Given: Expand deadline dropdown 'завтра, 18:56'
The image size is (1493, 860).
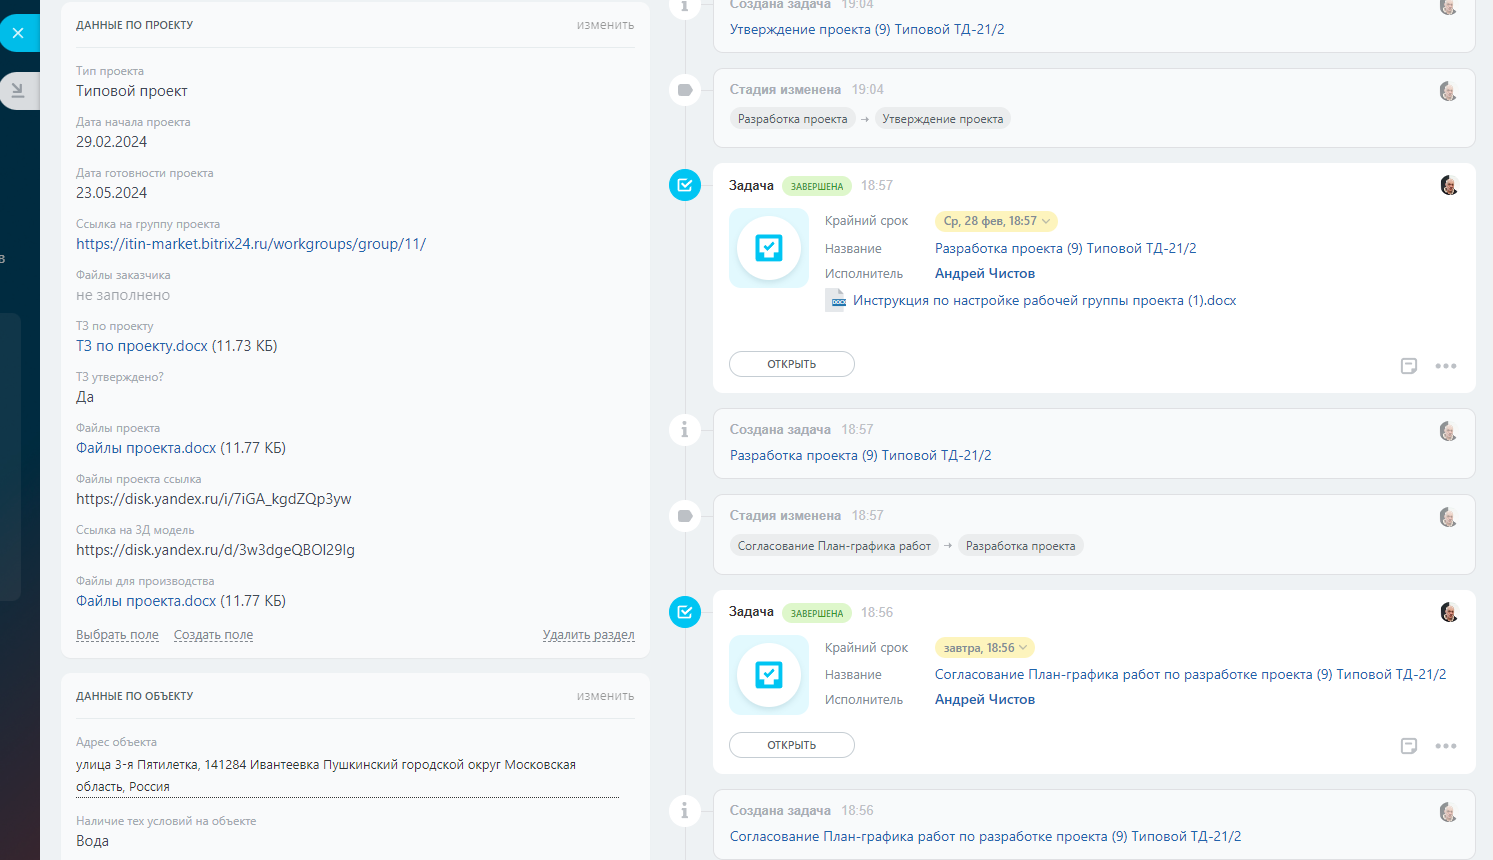Looking at the screenshot, I should click(984, 648).
